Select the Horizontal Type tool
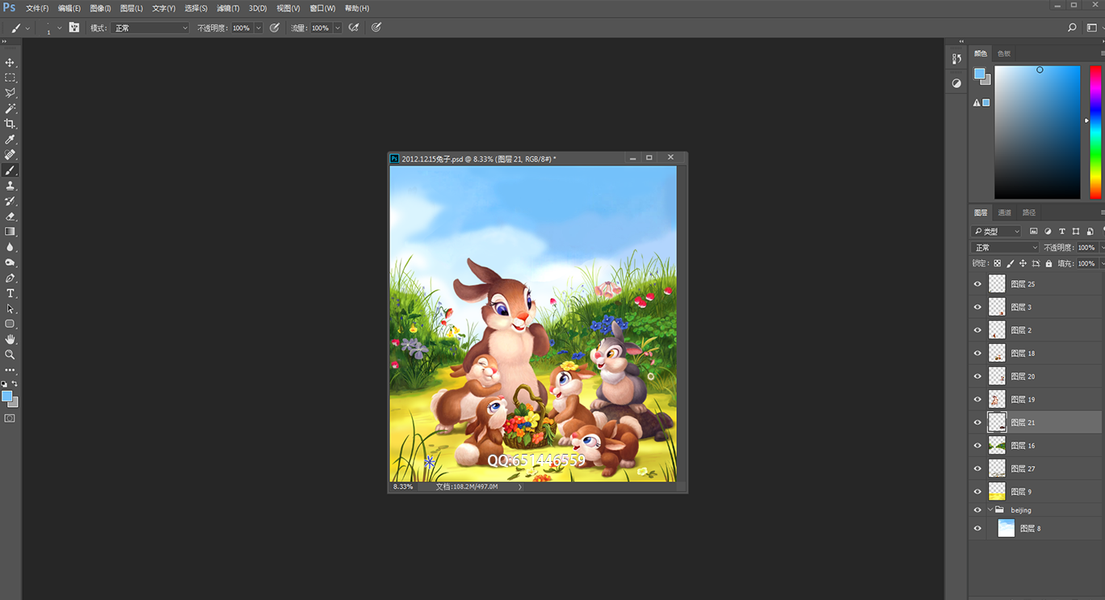The height and width of the screenshot is (600, 1105). tap(10, 293)
